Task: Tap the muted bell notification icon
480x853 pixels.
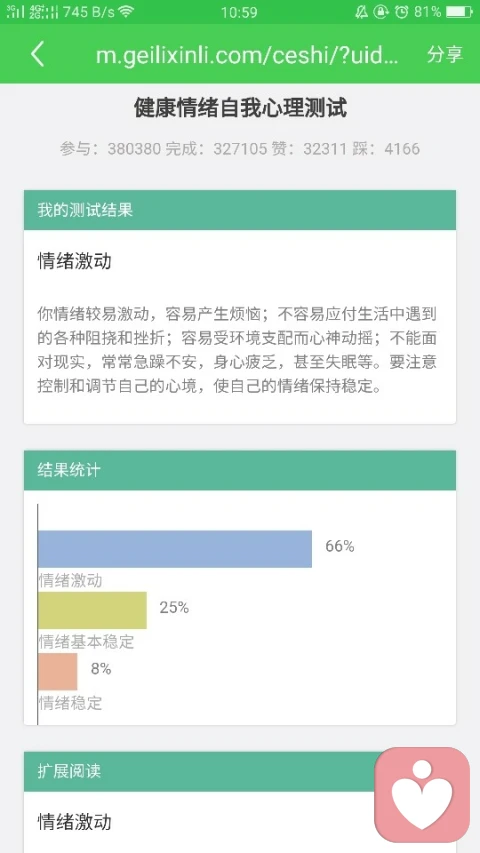Action: (x=361, y=11)
